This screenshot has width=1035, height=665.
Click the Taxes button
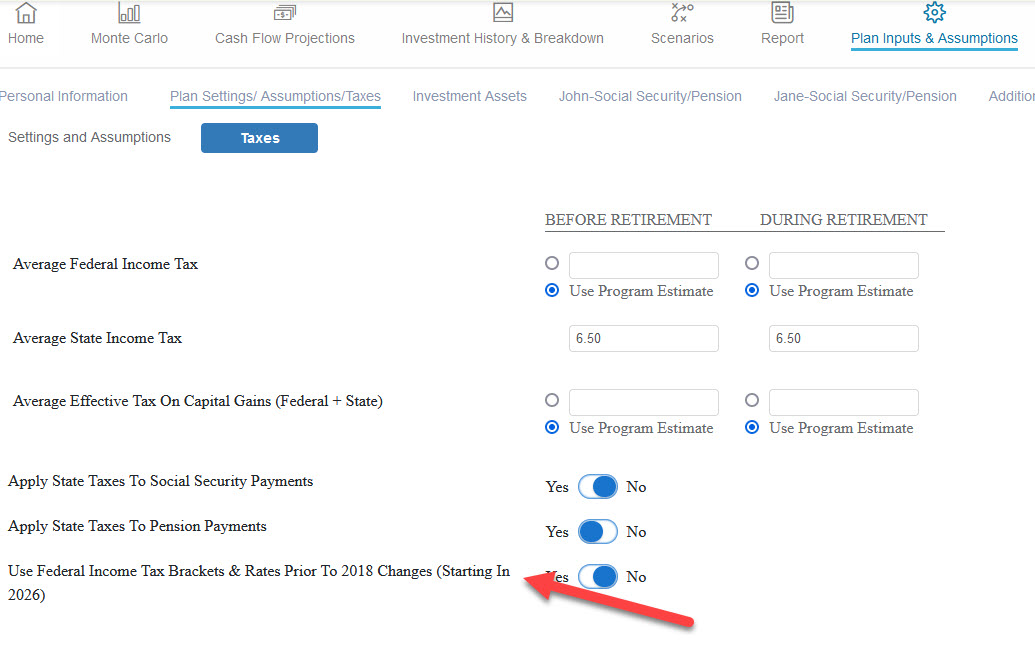point(259,138)
